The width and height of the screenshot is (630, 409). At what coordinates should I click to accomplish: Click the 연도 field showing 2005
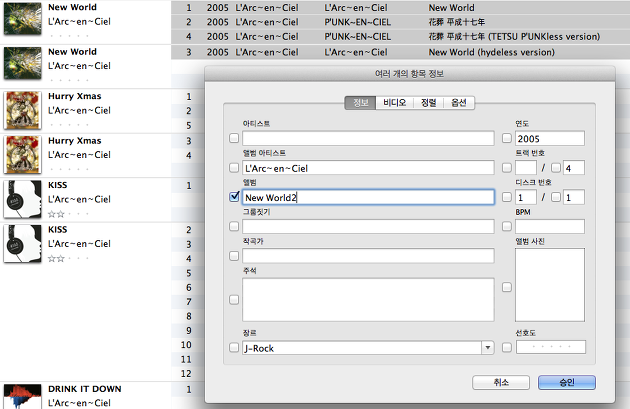tap(550, 138)
